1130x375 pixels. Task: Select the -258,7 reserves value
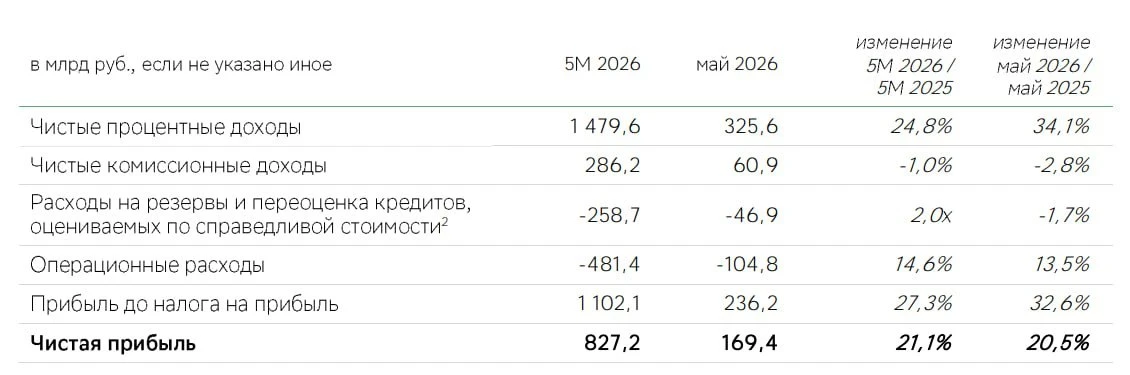coord(609,215)
